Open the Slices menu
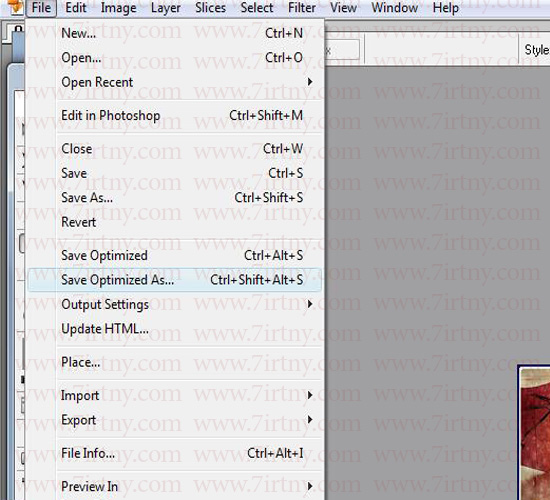 (x=210, y=8)
